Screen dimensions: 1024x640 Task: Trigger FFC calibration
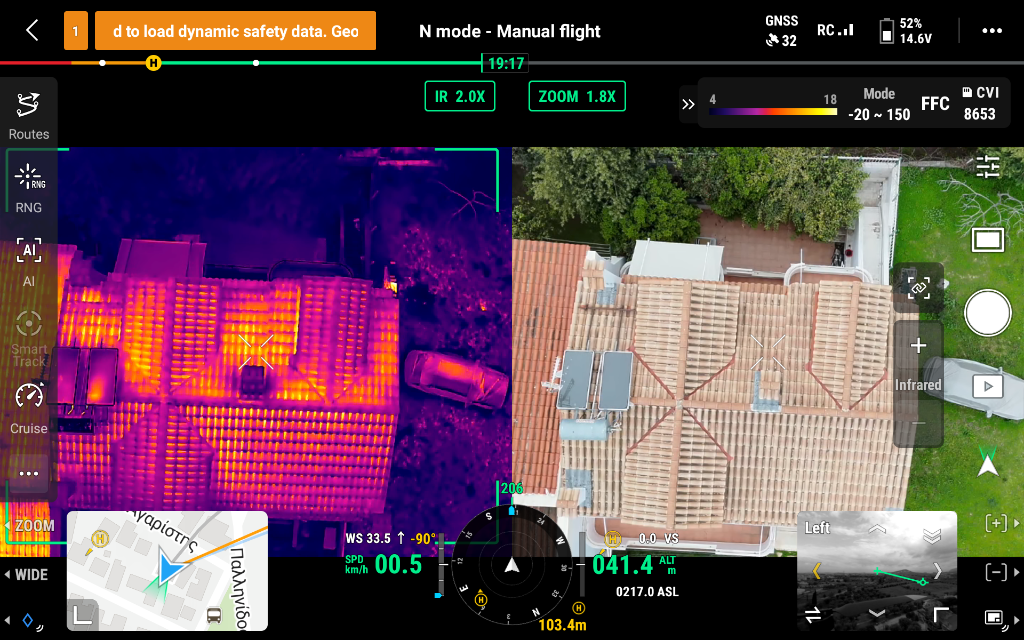[935, 104]
